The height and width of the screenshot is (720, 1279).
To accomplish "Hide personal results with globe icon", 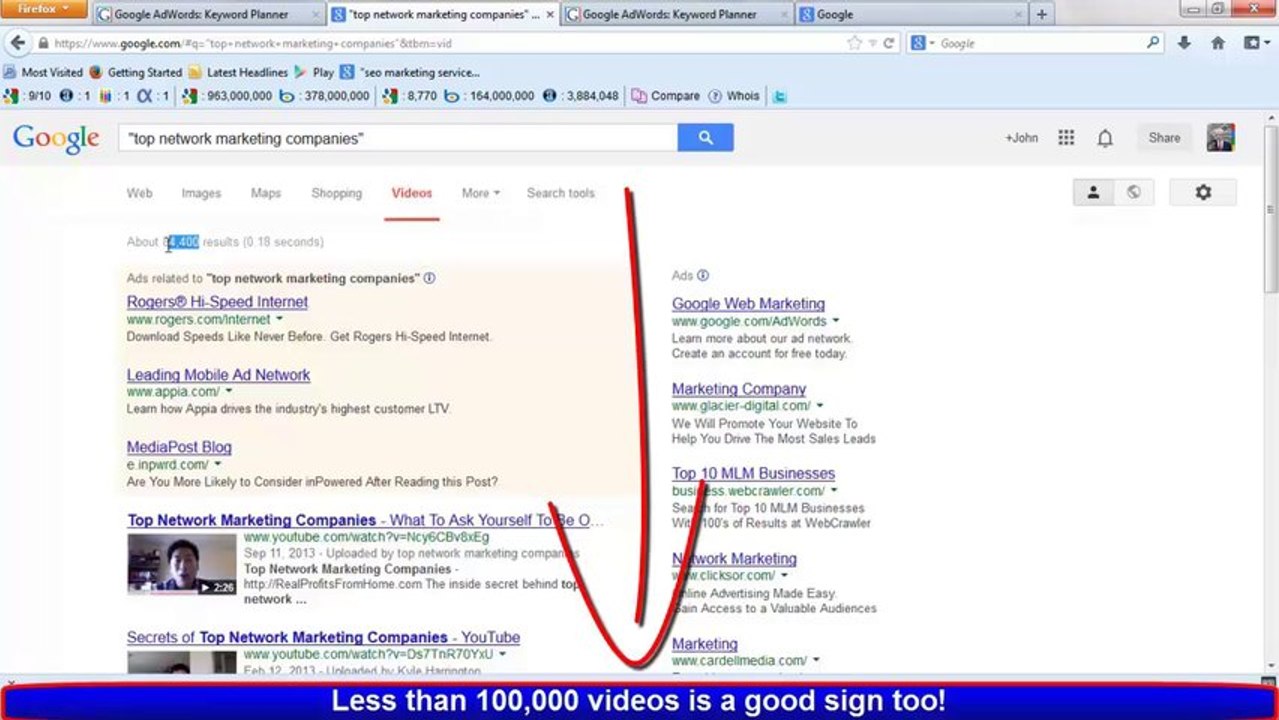I will point(1133,192).
